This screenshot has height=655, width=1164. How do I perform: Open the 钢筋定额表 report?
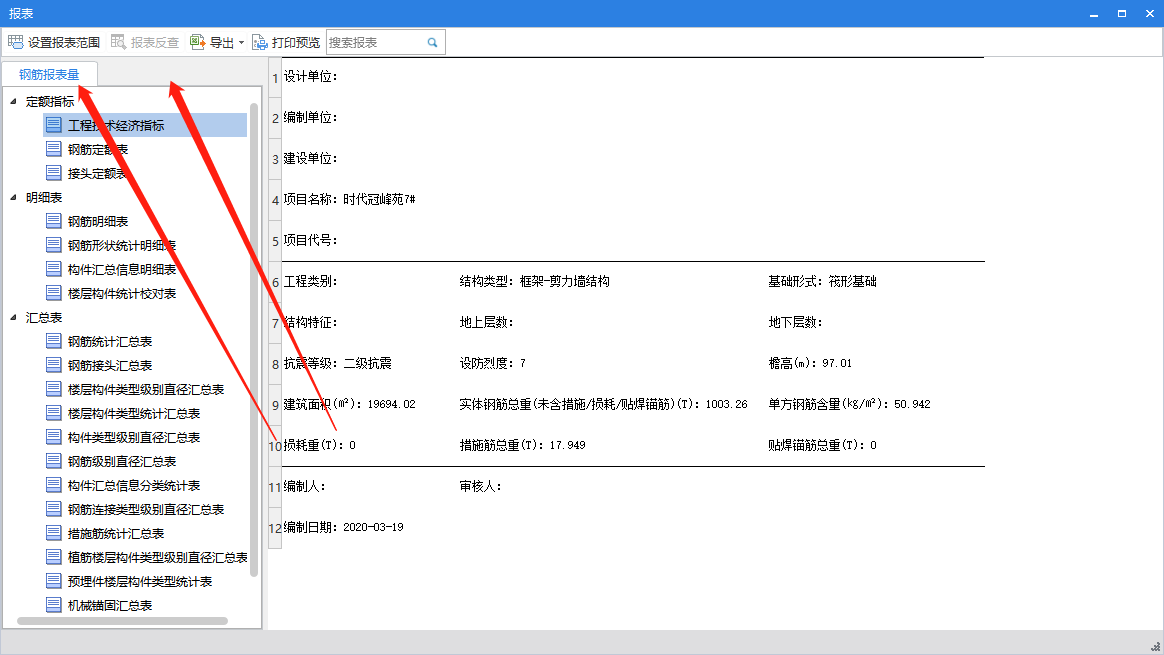point(98,149)
